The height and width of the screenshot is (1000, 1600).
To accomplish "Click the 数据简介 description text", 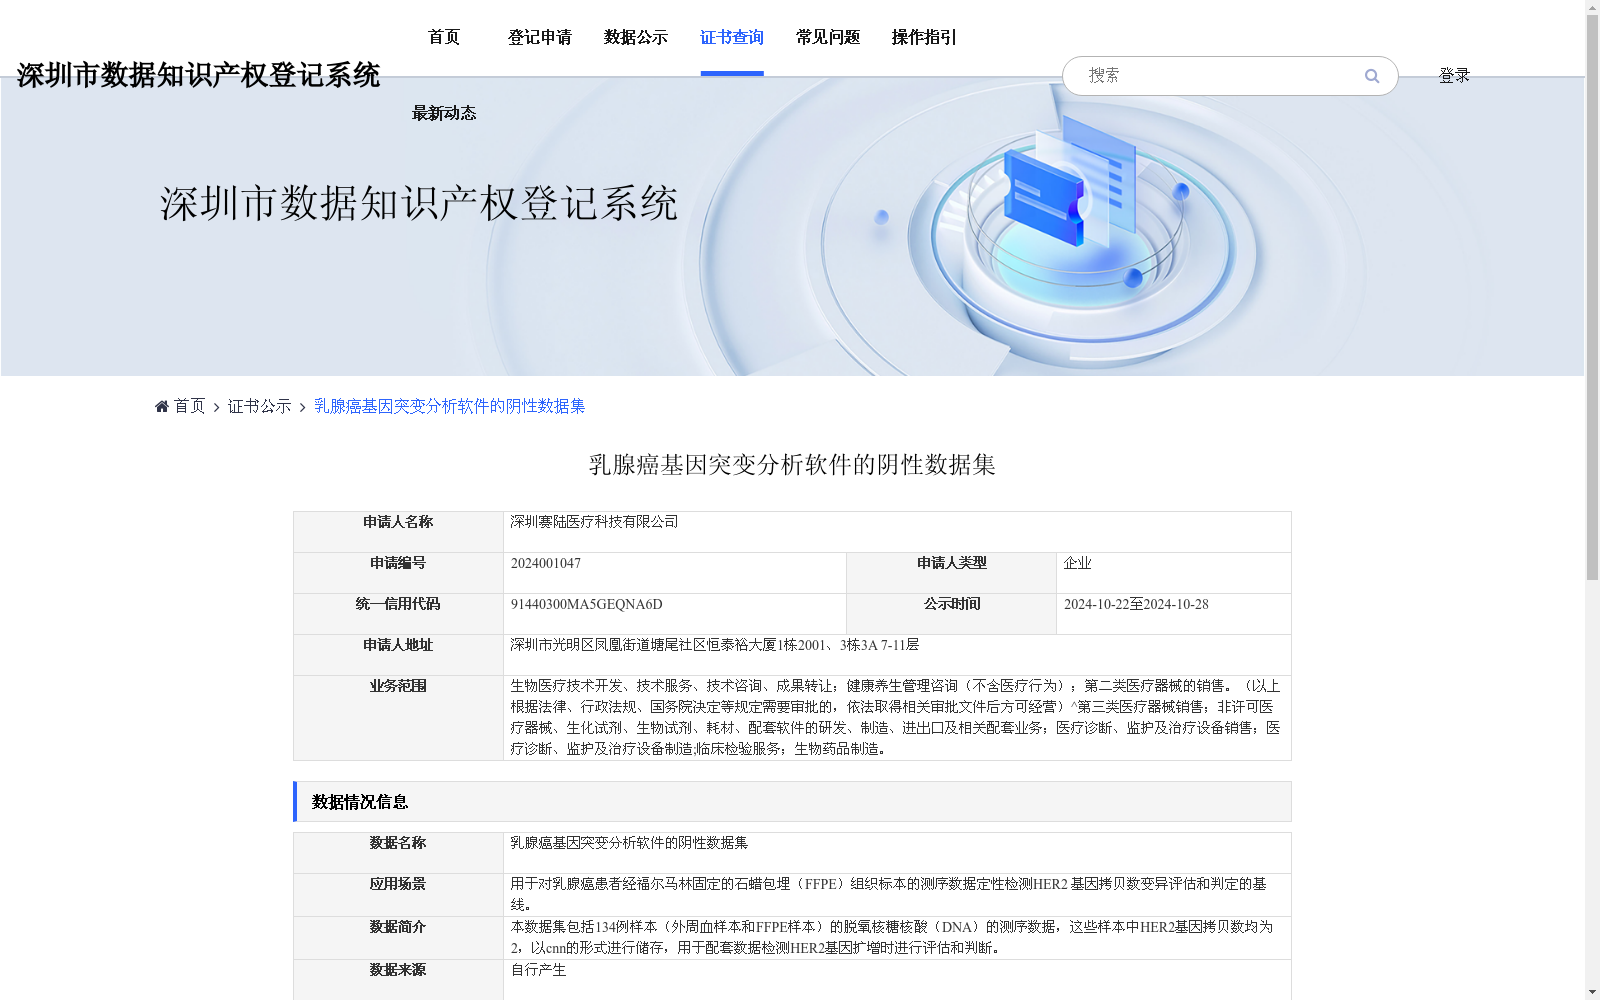I will (892, 937).
